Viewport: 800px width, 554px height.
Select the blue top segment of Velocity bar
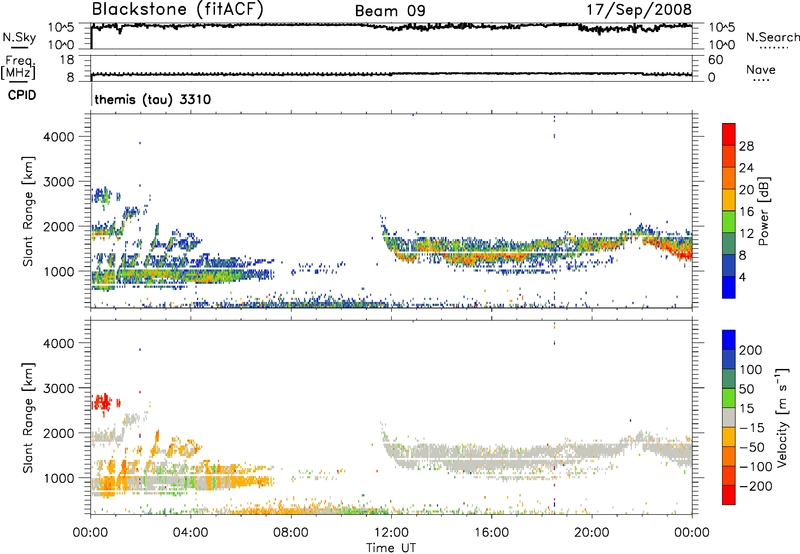pyautogui.click(x=729, y=340)
